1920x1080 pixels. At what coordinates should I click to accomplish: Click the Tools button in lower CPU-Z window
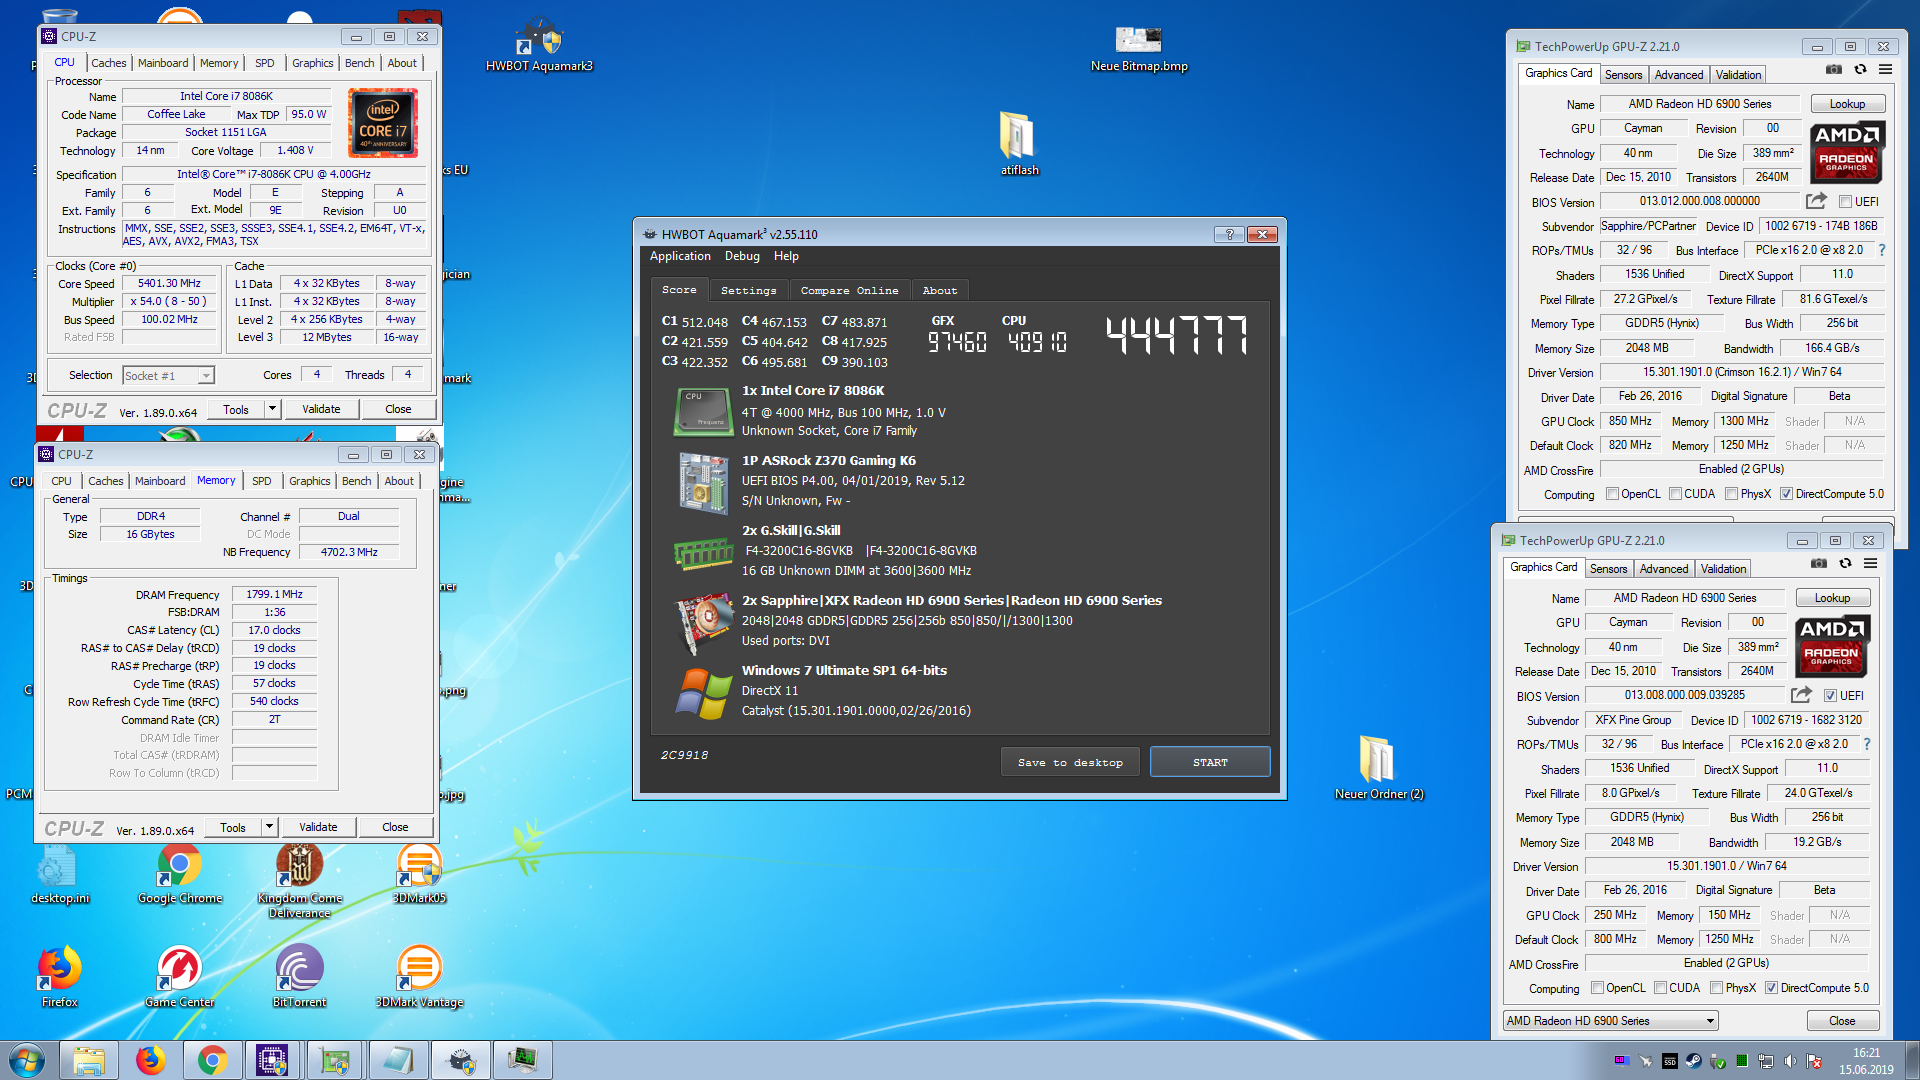[232, 827]
